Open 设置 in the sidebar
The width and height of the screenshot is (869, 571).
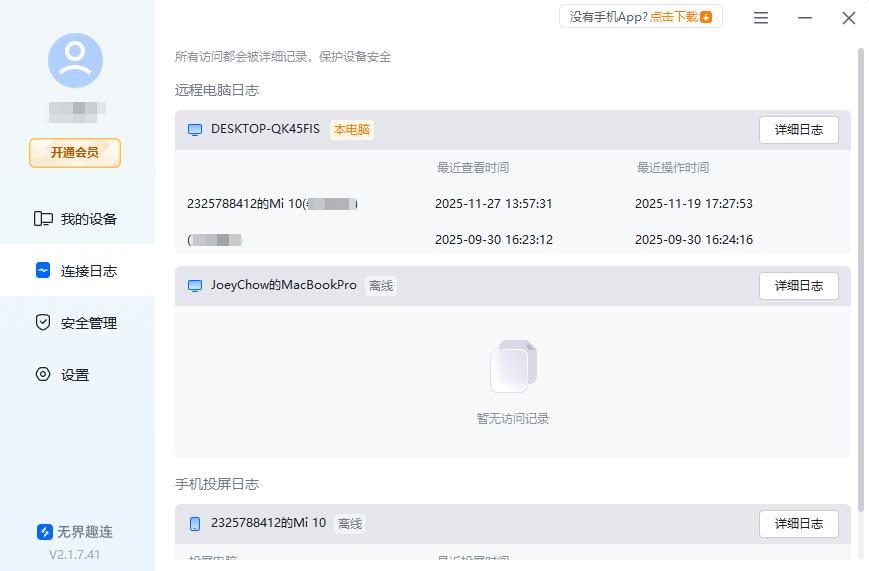(x=78, y=375)
